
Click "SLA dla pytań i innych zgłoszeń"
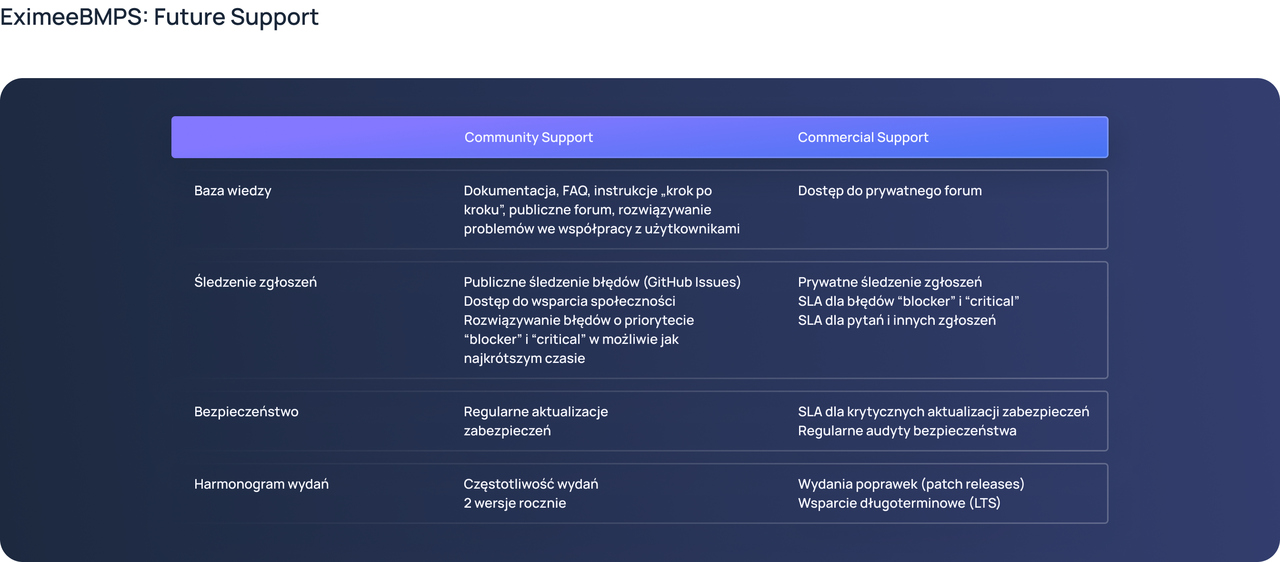click(896, 320)
